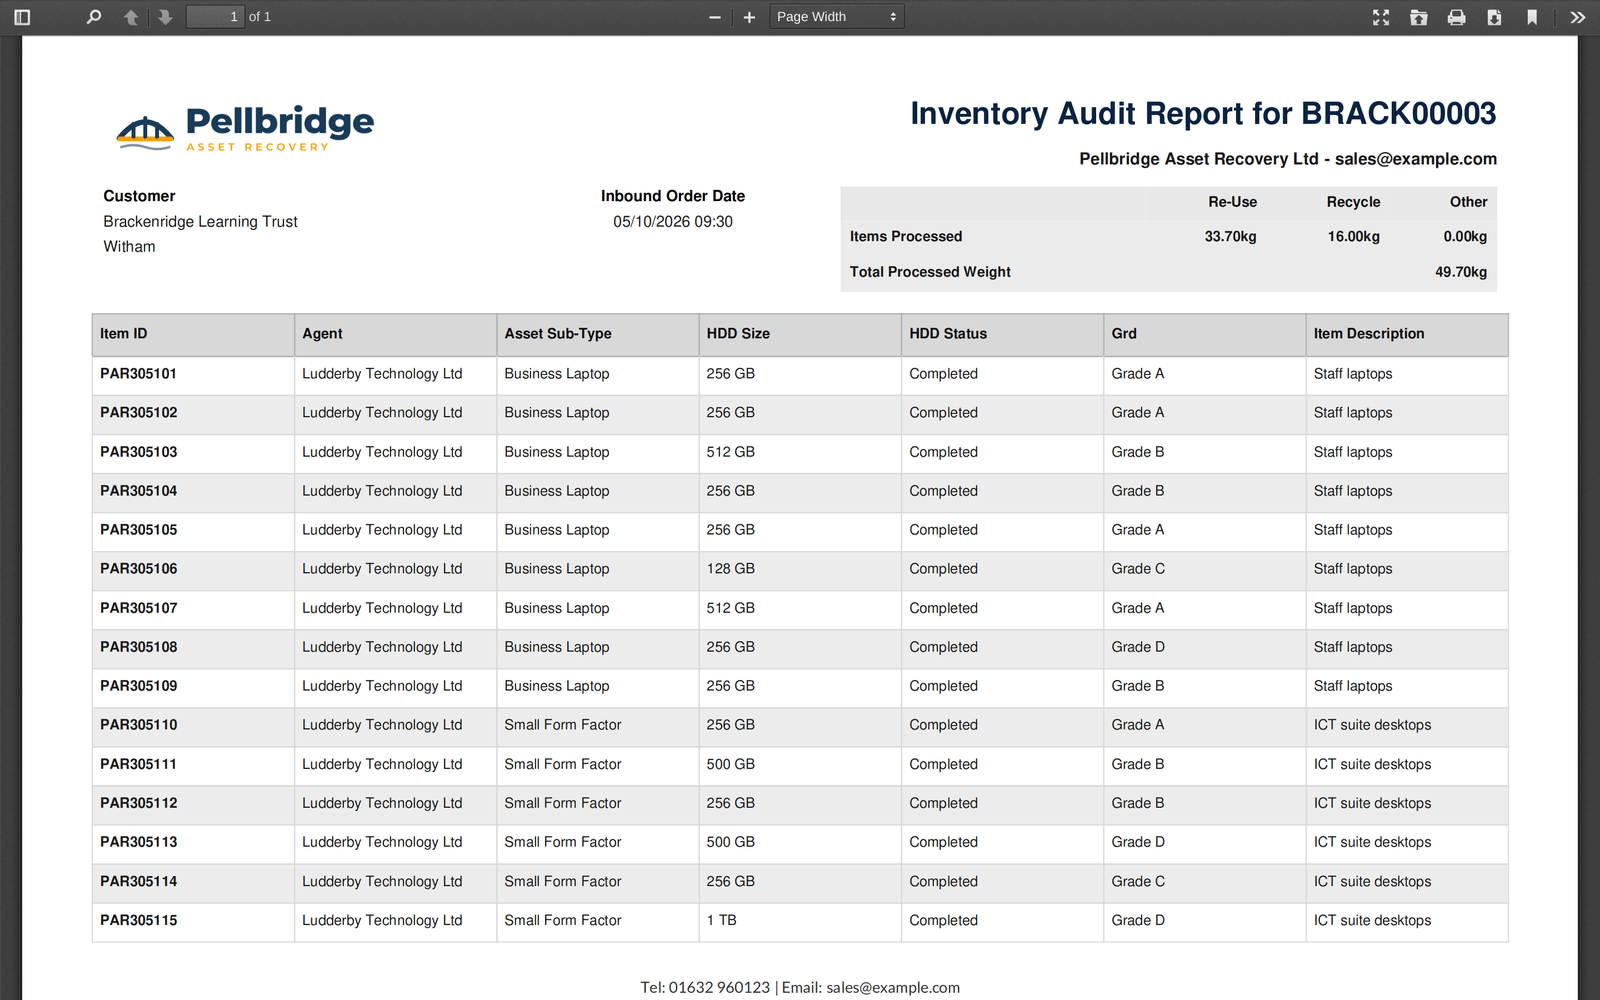Click Small Form Factor in row PAR305112
The image size is (1600, 1000).
click(563, 803)
